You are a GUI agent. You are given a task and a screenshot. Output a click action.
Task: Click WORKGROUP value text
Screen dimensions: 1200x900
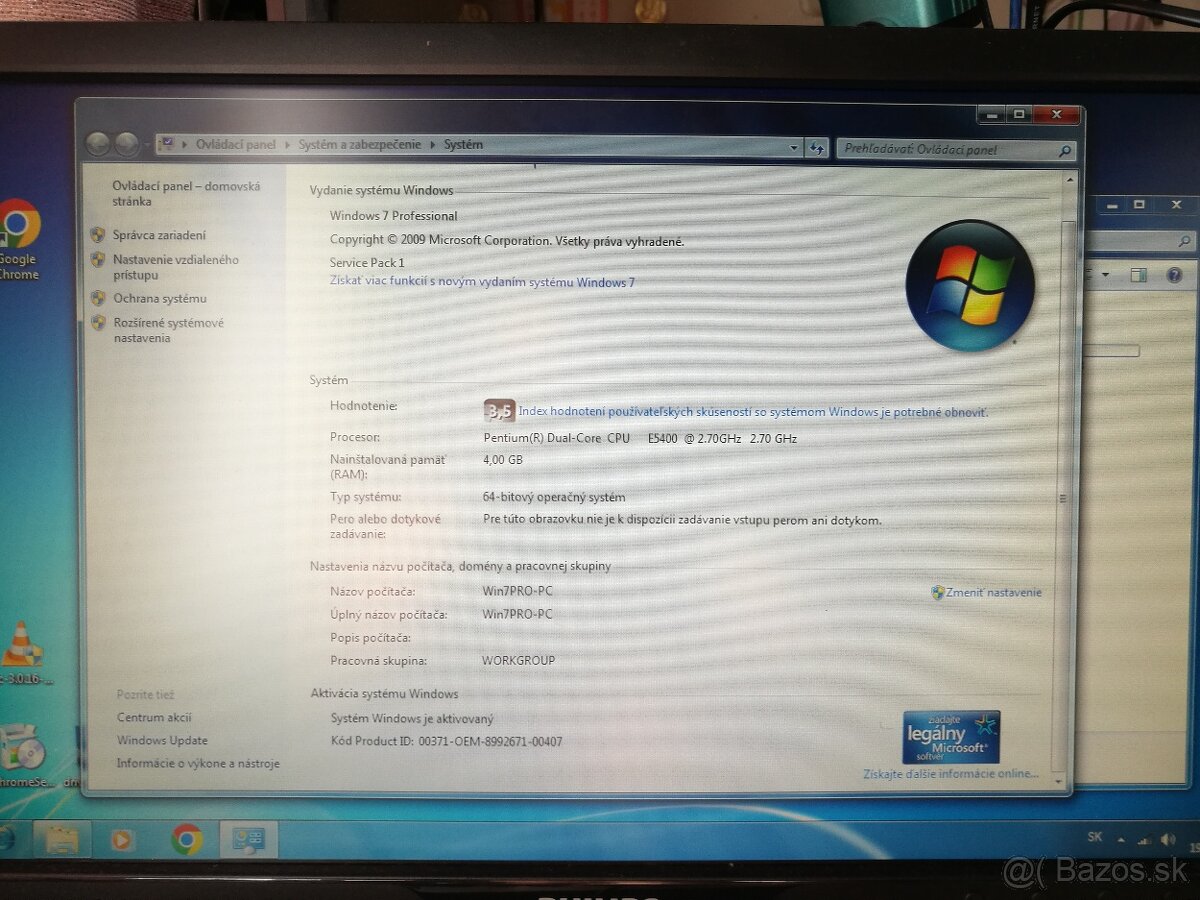(x=518, y=661)
